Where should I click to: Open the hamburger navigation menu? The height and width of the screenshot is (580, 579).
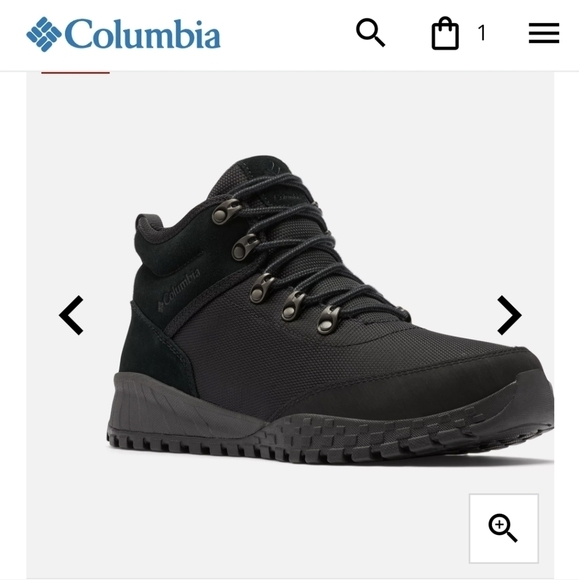coord(543,33)
